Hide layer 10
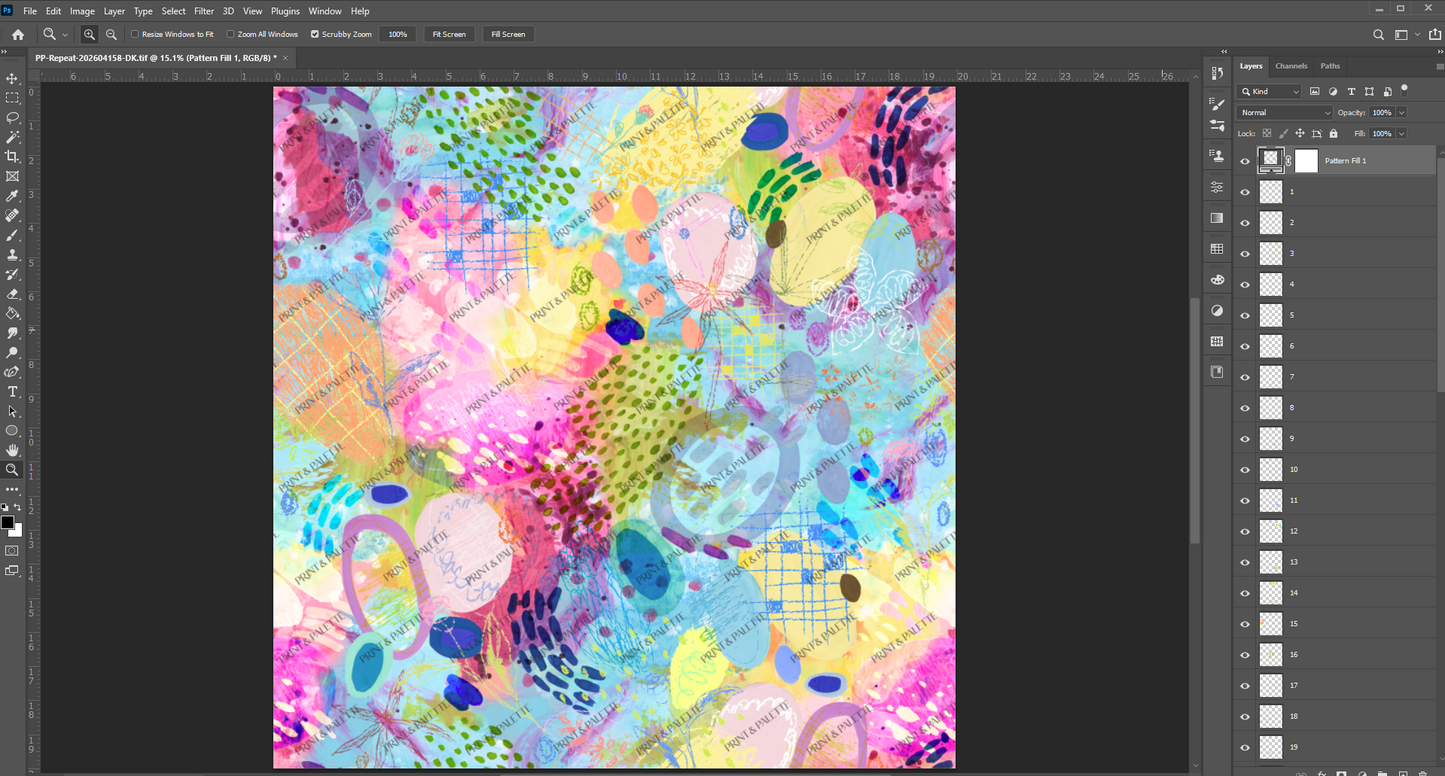This screenshot has height=776, width=1445. point(1245,469)
